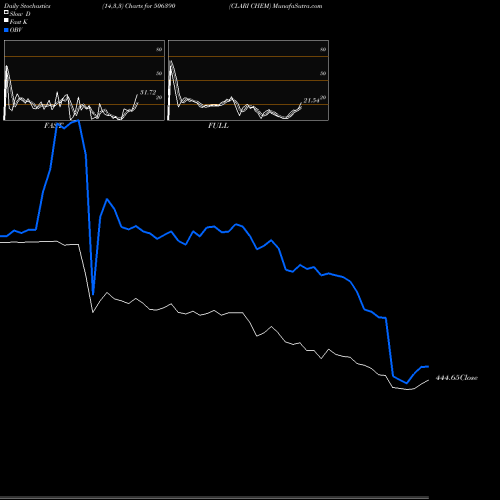Click the 21.54 value in FULL chart
Viewport: 500px width, 500px height.
point(311,100)
